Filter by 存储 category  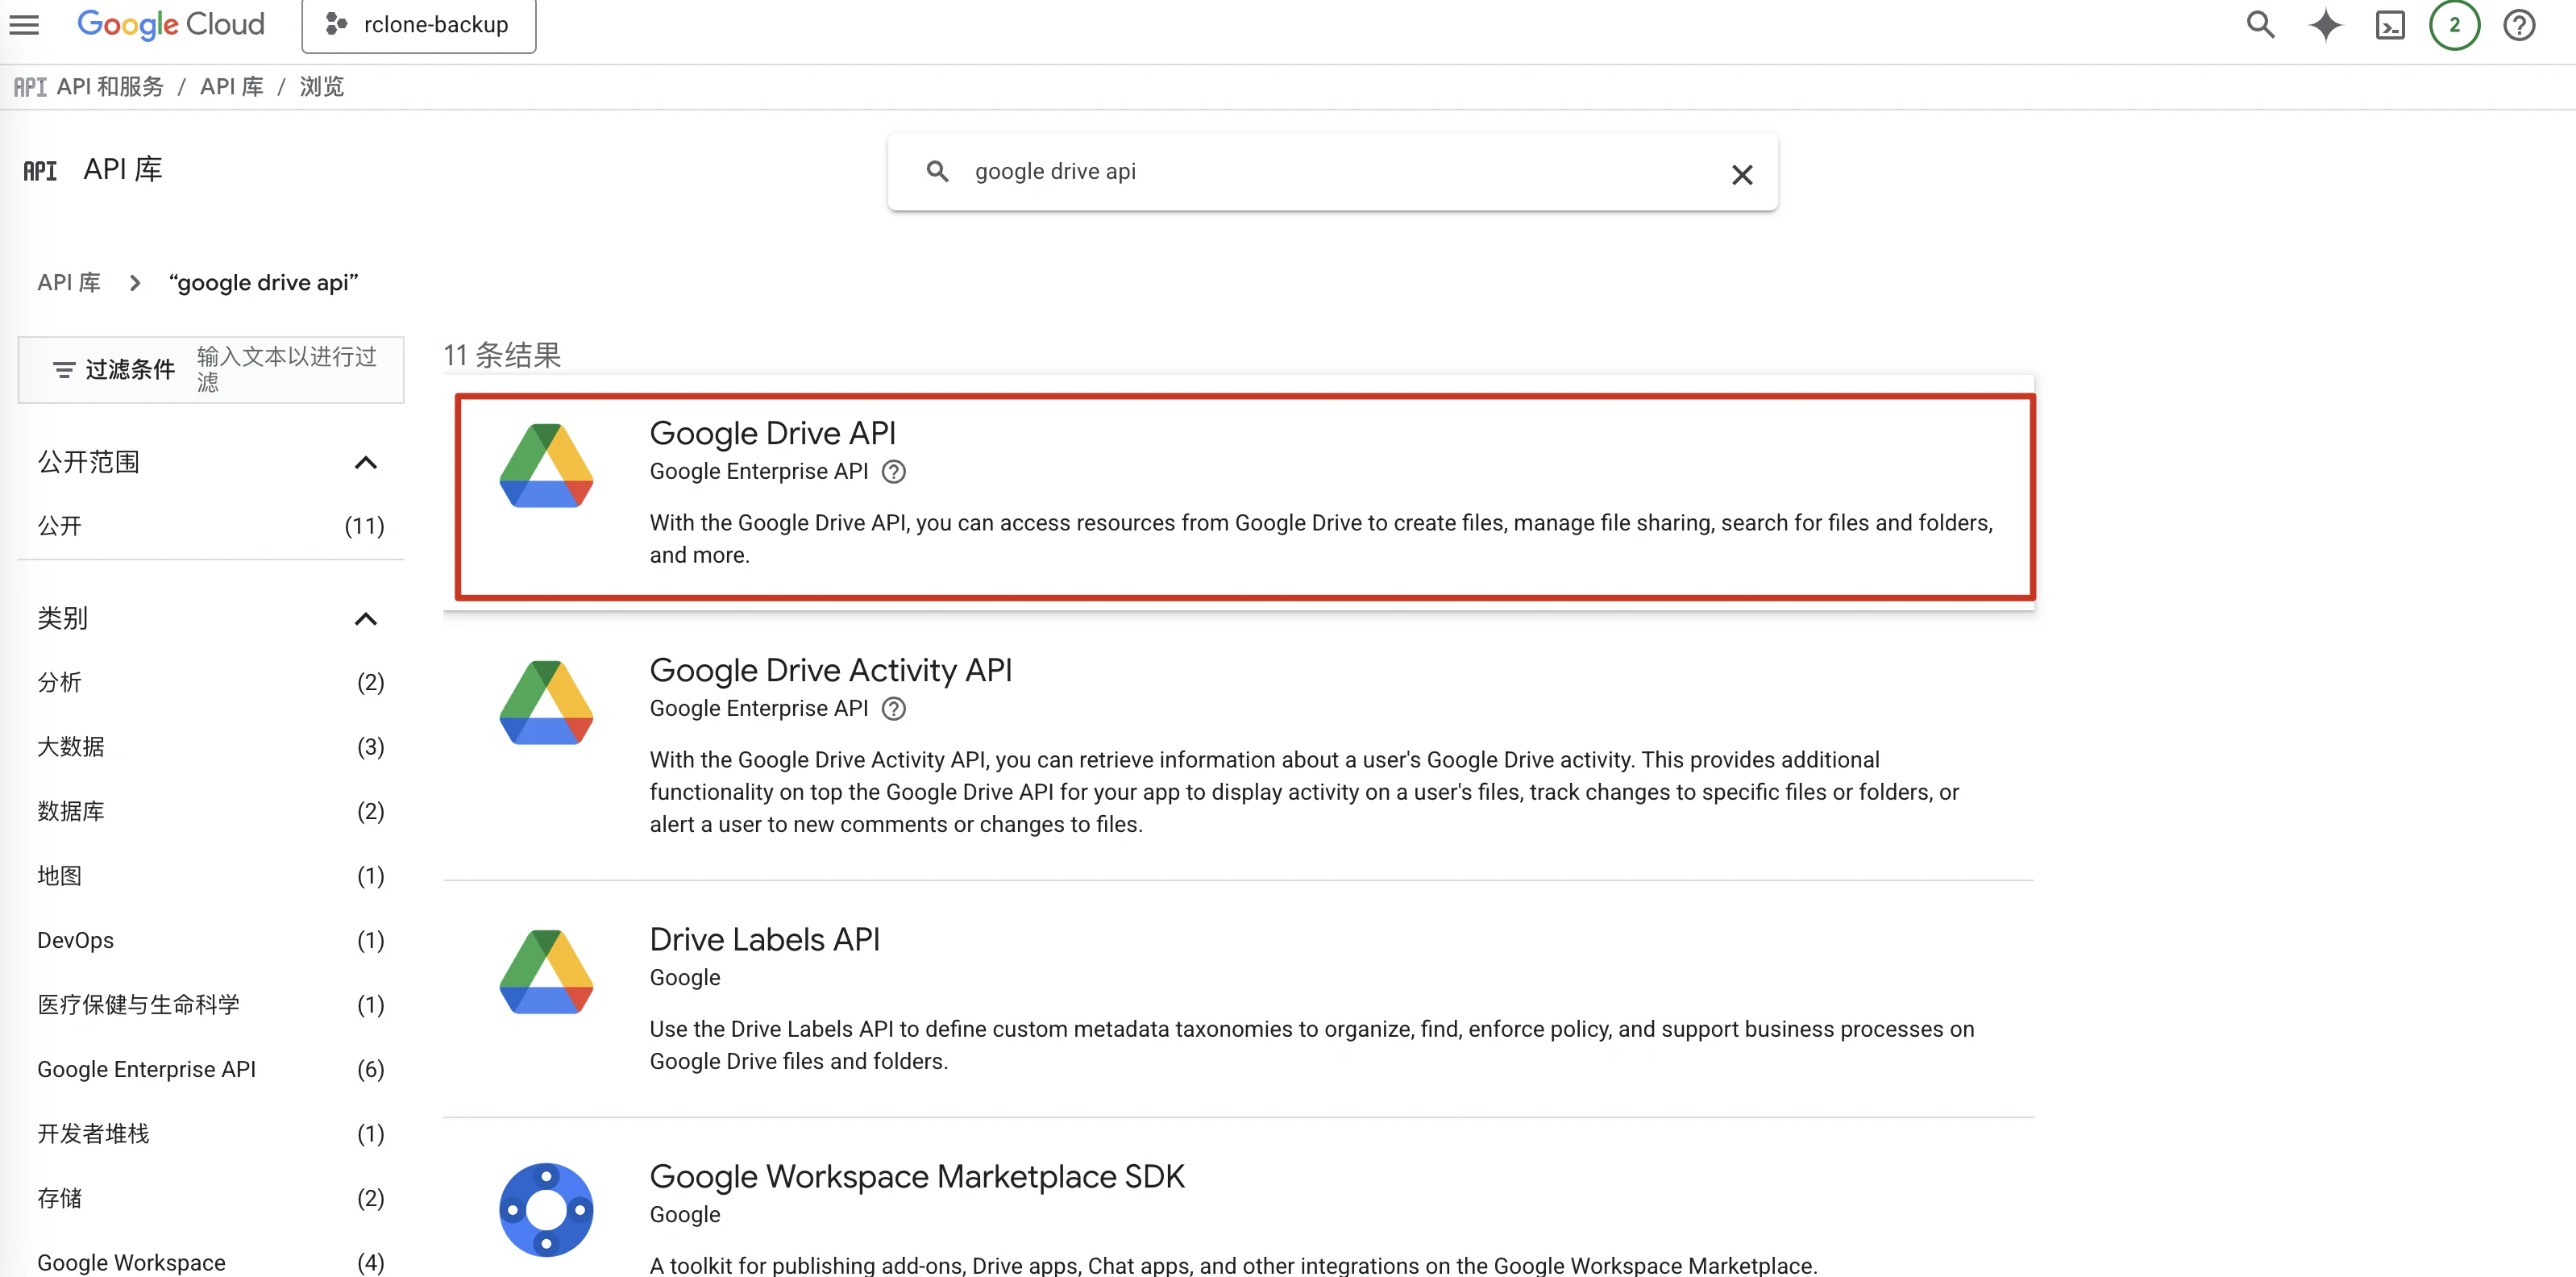click(211, 1198)
